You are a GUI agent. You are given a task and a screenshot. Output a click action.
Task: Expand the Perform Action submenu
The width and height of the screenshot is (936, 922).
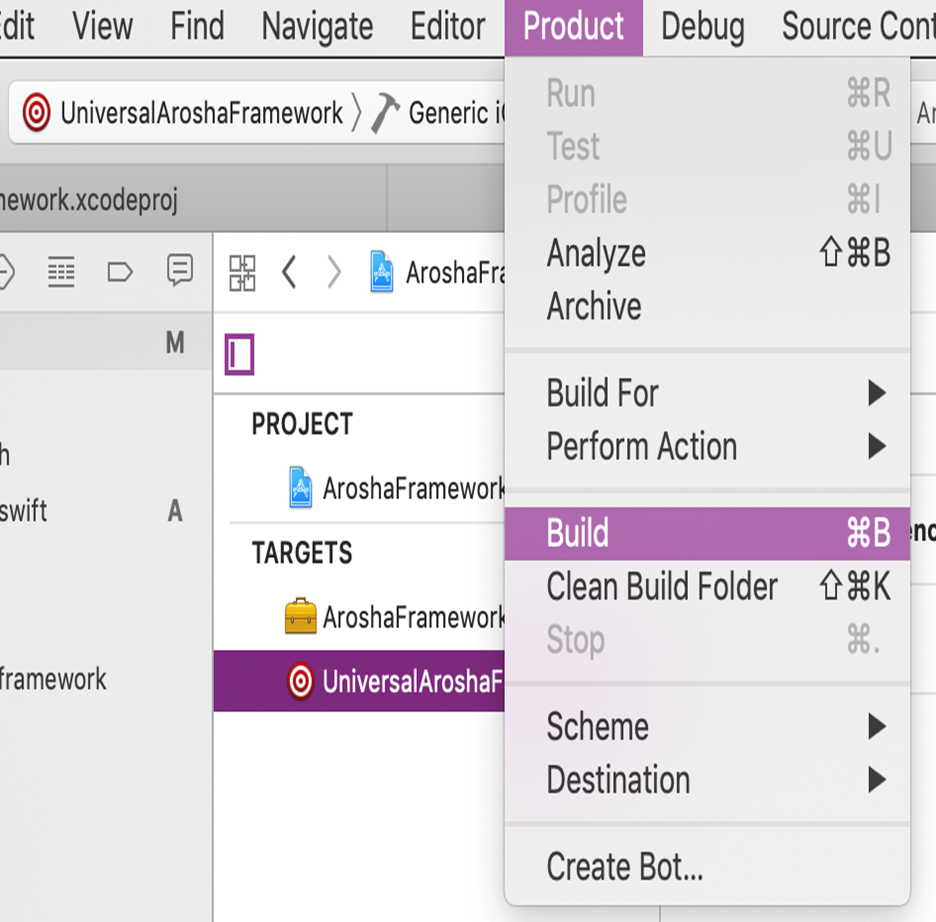point(707,446)
